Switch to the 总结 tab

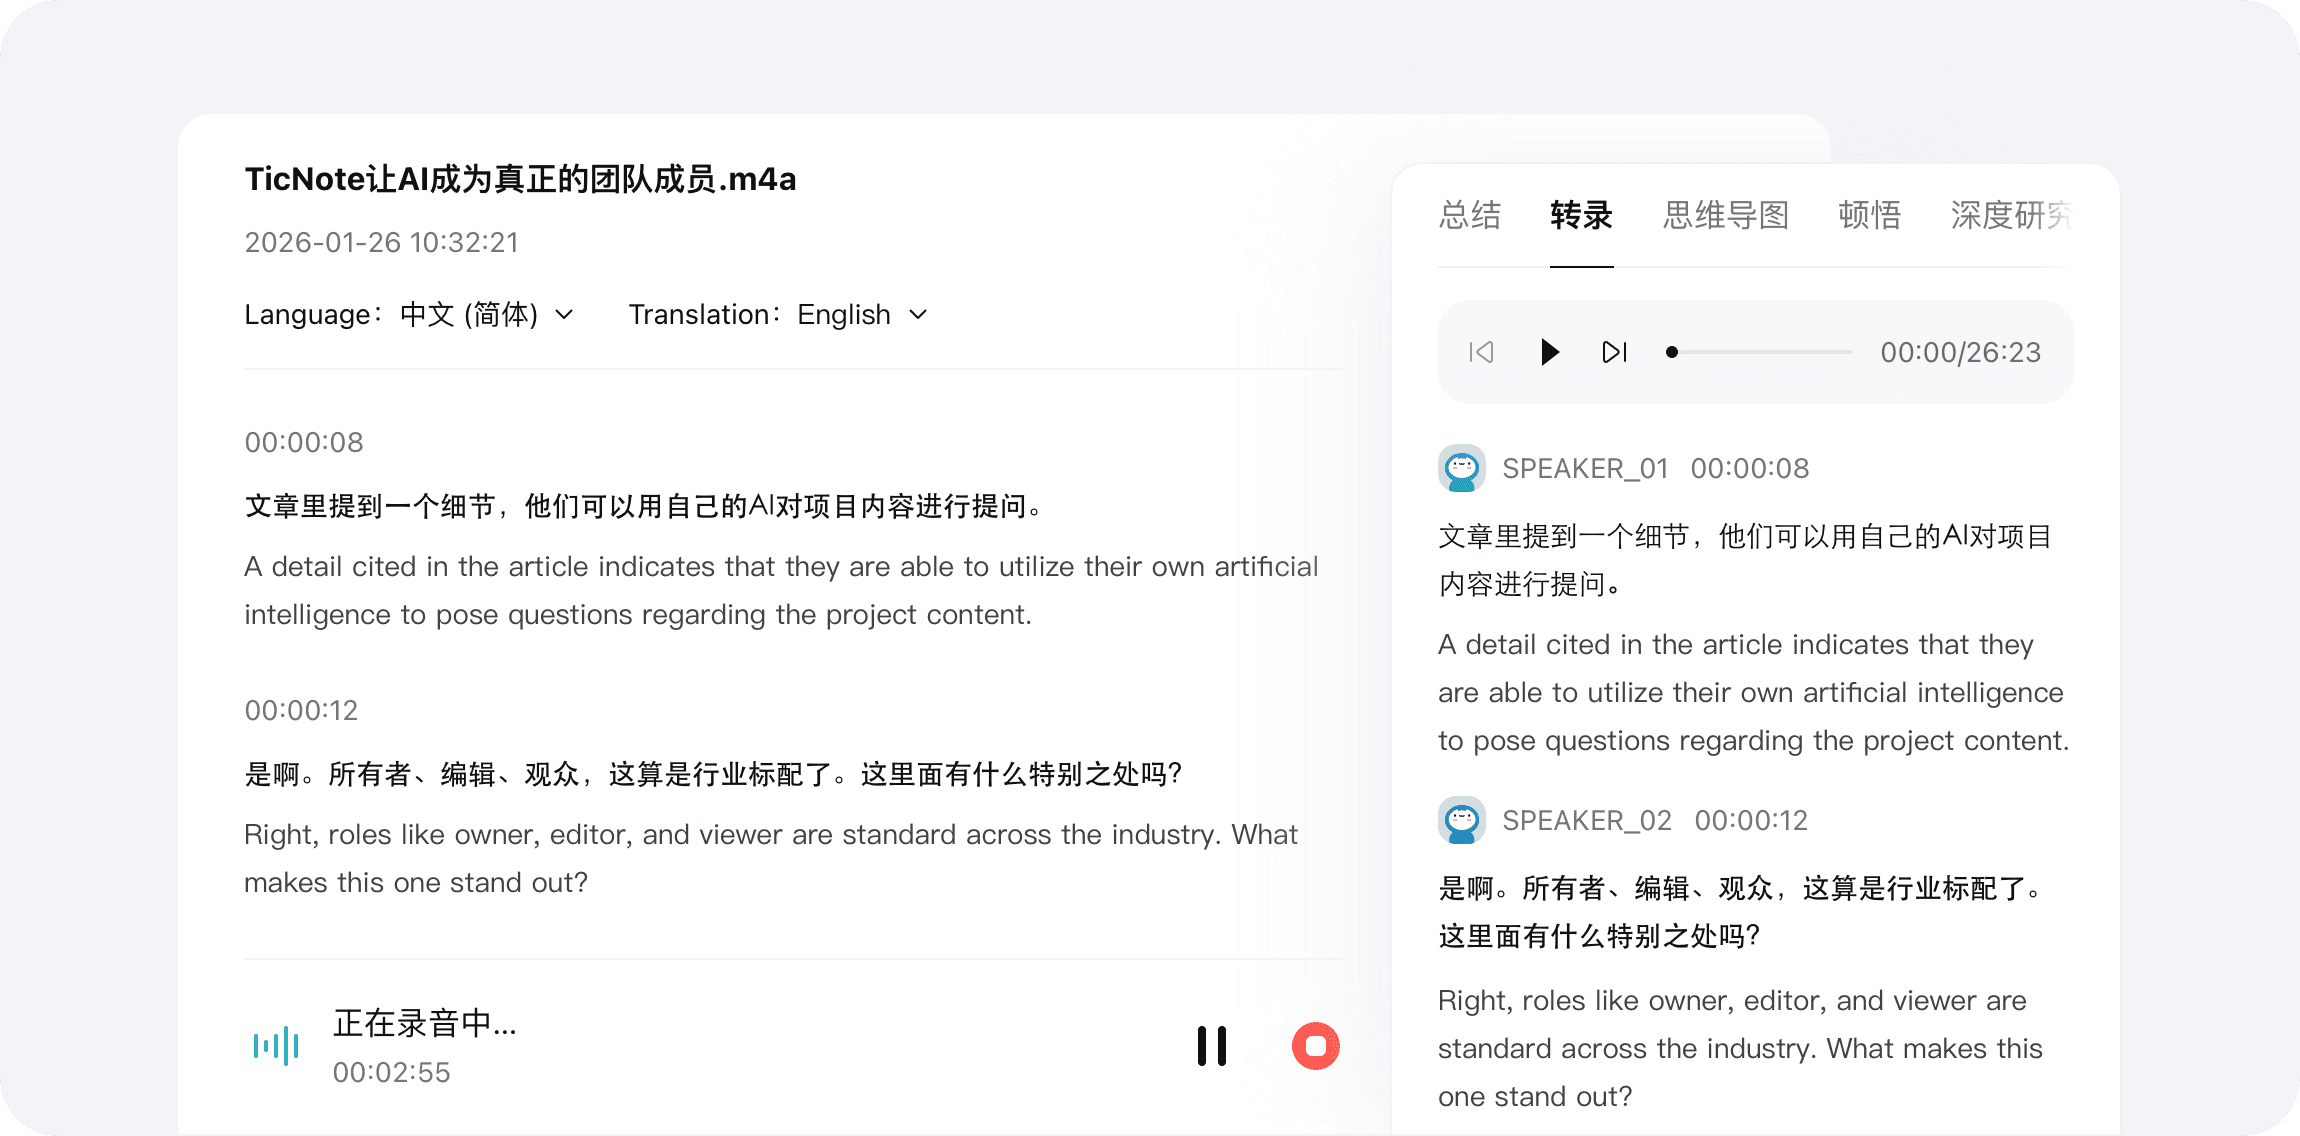click(x=1470, y=215)
